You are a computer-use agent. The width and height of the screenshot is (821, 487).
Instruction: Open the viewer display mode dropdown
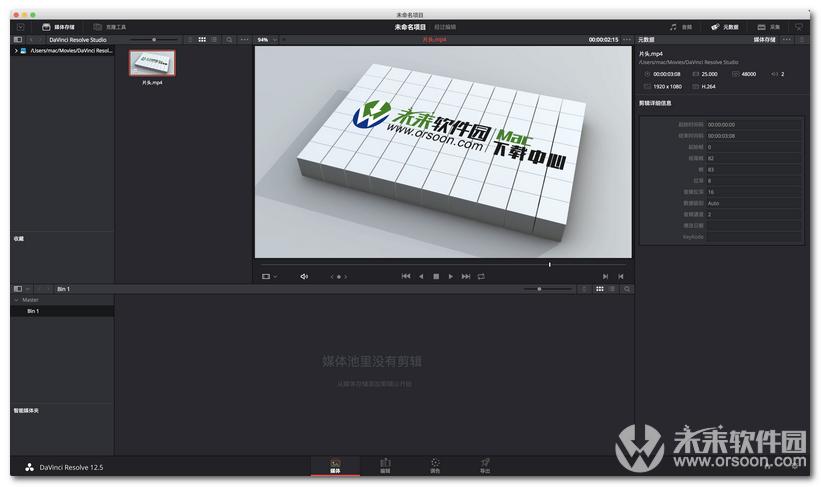(x=270, y=276)
